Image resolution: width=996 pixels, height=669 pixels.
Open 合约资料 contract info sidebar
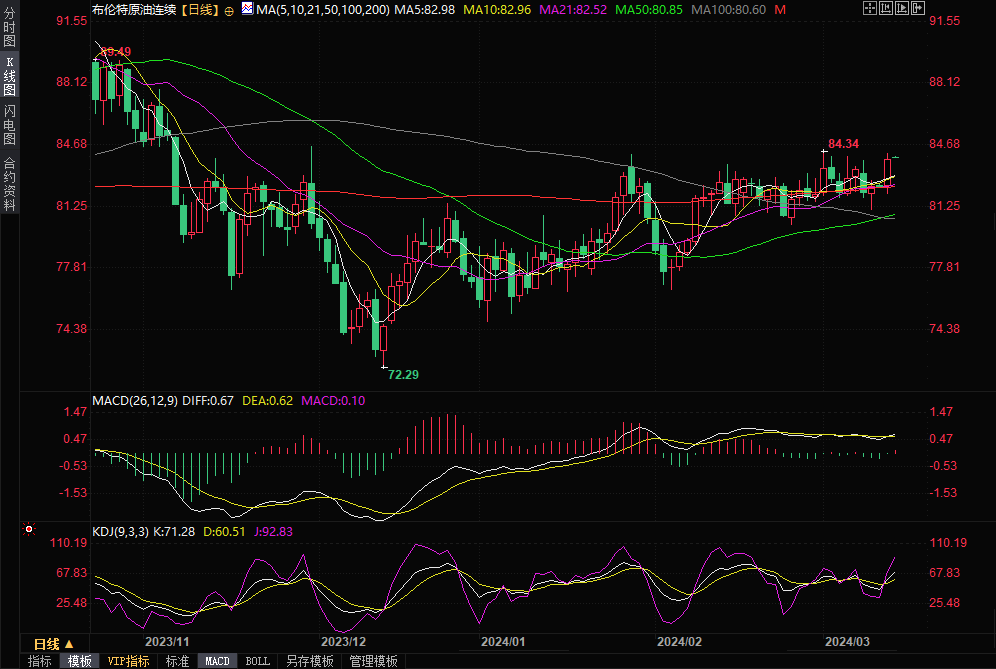[10, 183]
